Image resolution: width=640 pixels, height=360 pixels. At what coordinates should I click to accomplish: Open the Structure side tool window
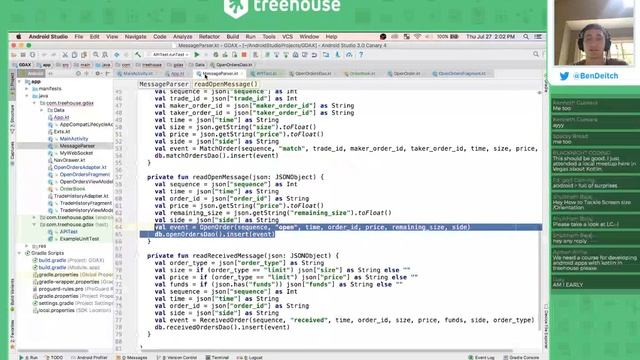[x=12, y=119]
